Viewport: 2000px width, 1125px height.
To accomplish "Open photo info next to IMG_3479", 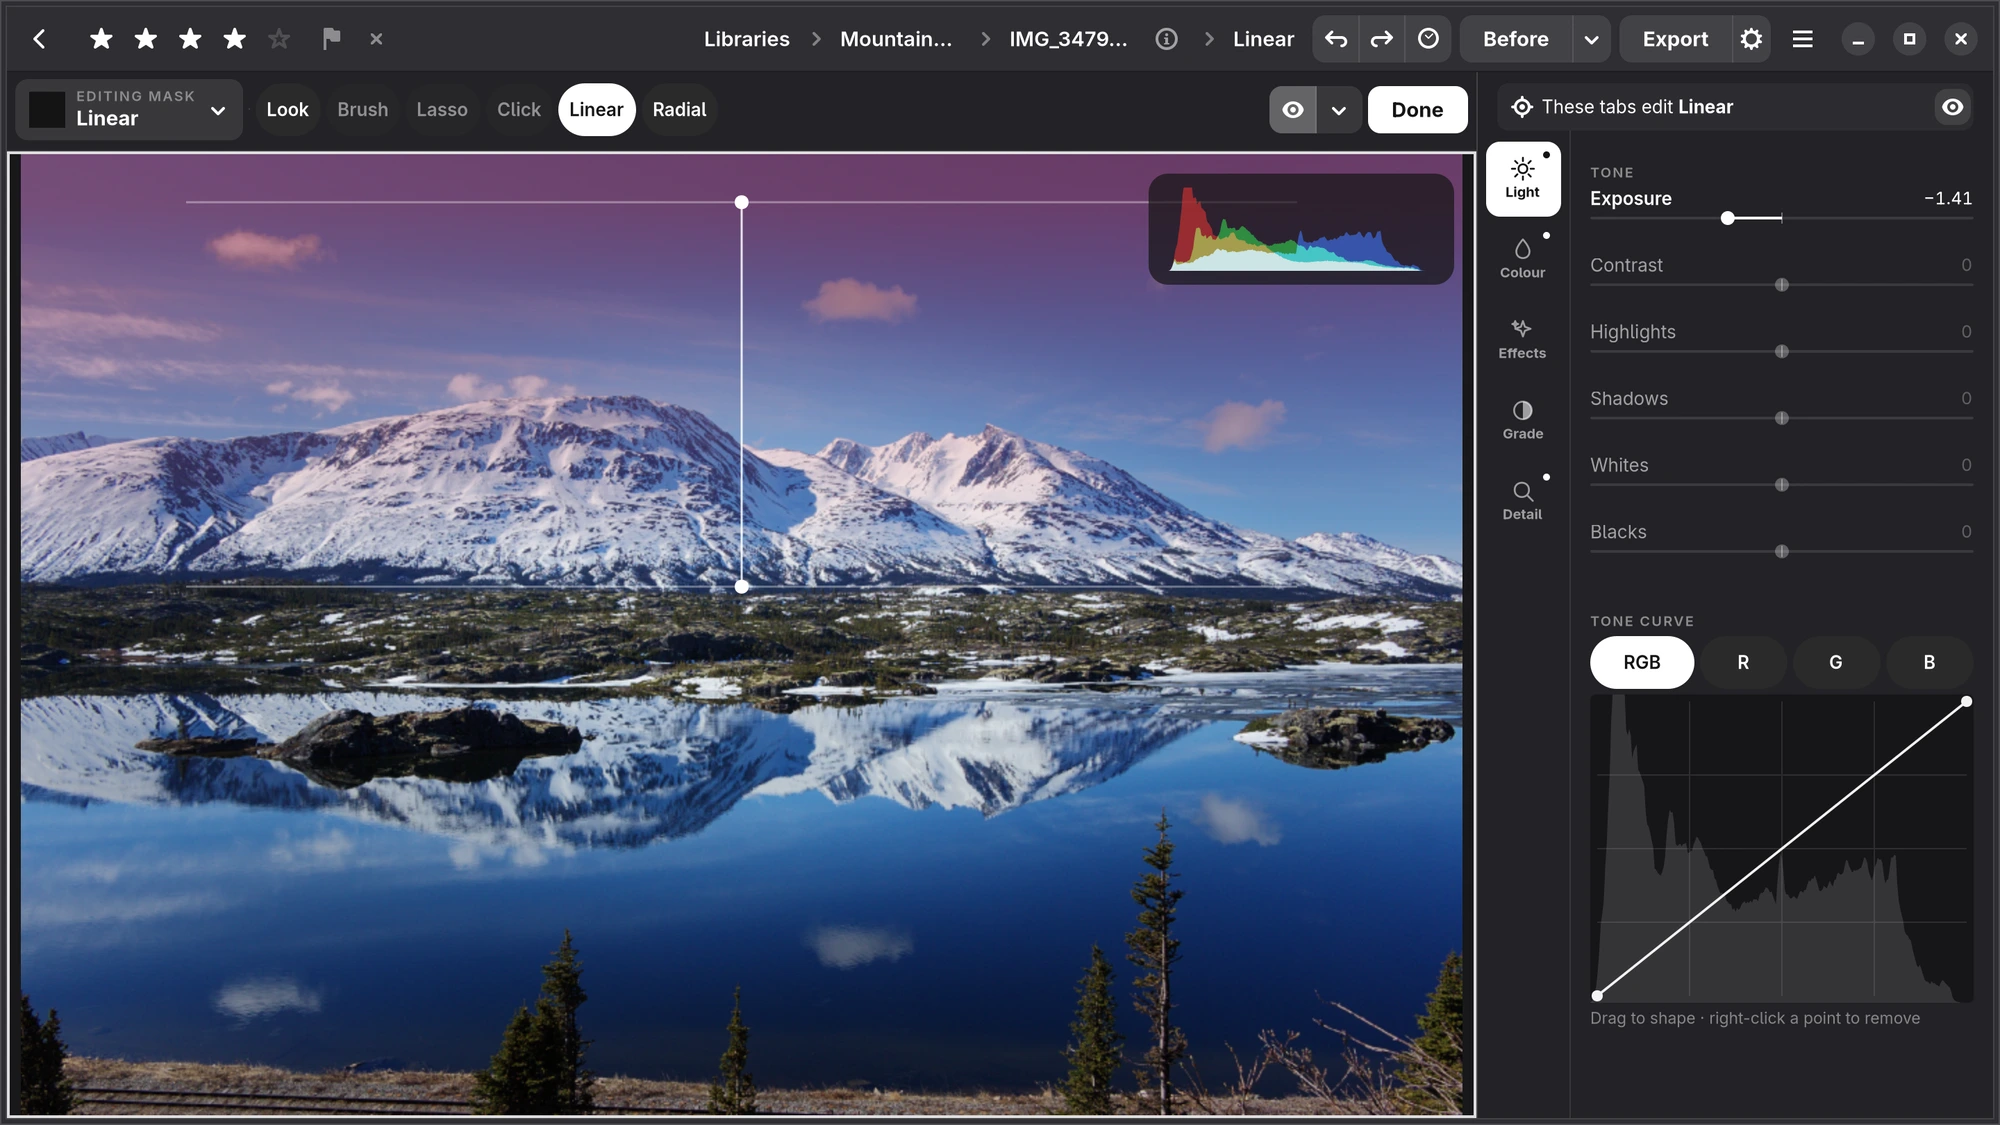I will click(1166, 39).
